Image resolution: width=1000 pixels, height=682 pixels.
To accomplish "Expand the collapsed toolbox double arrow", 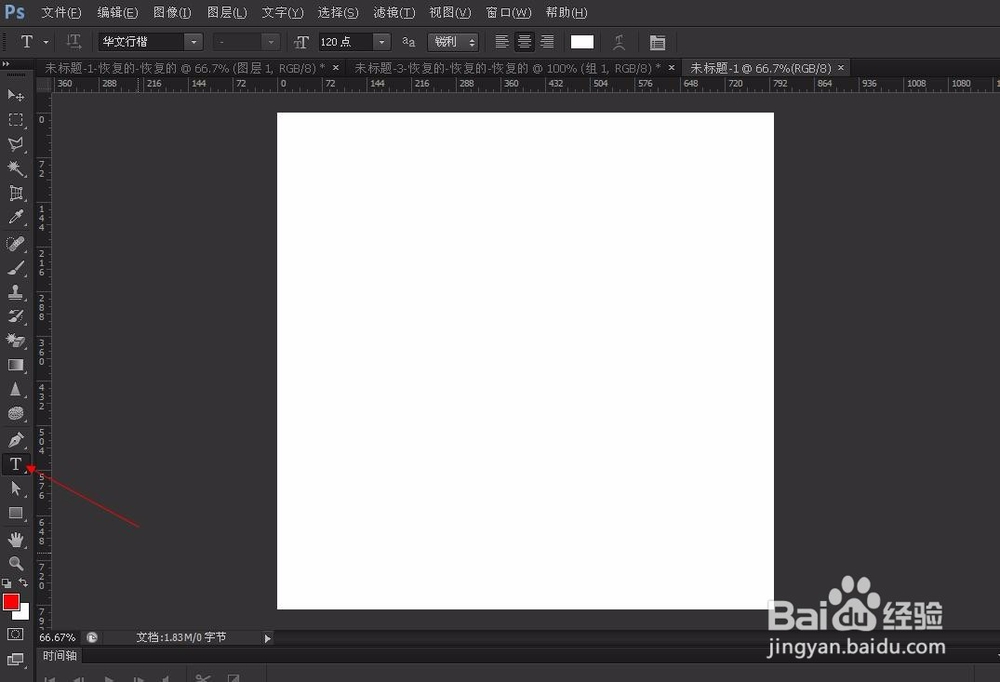I will [x=6, y=64].
